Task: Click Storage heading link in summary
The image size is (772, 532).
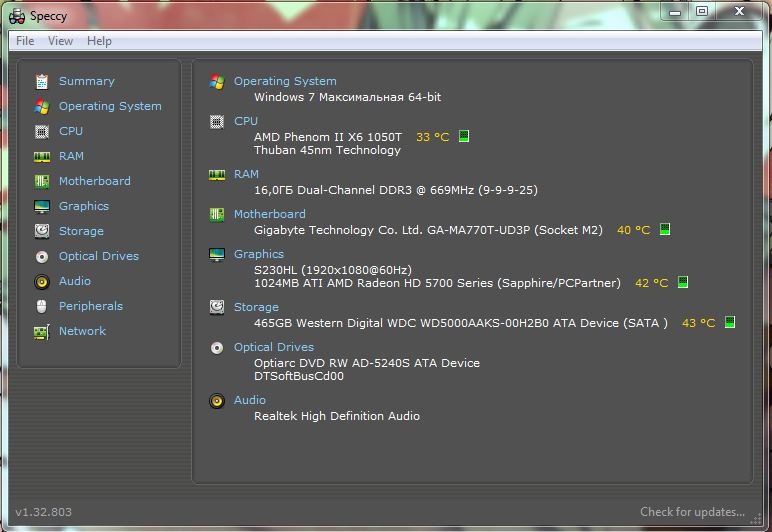Action: [x=256, y=307]
